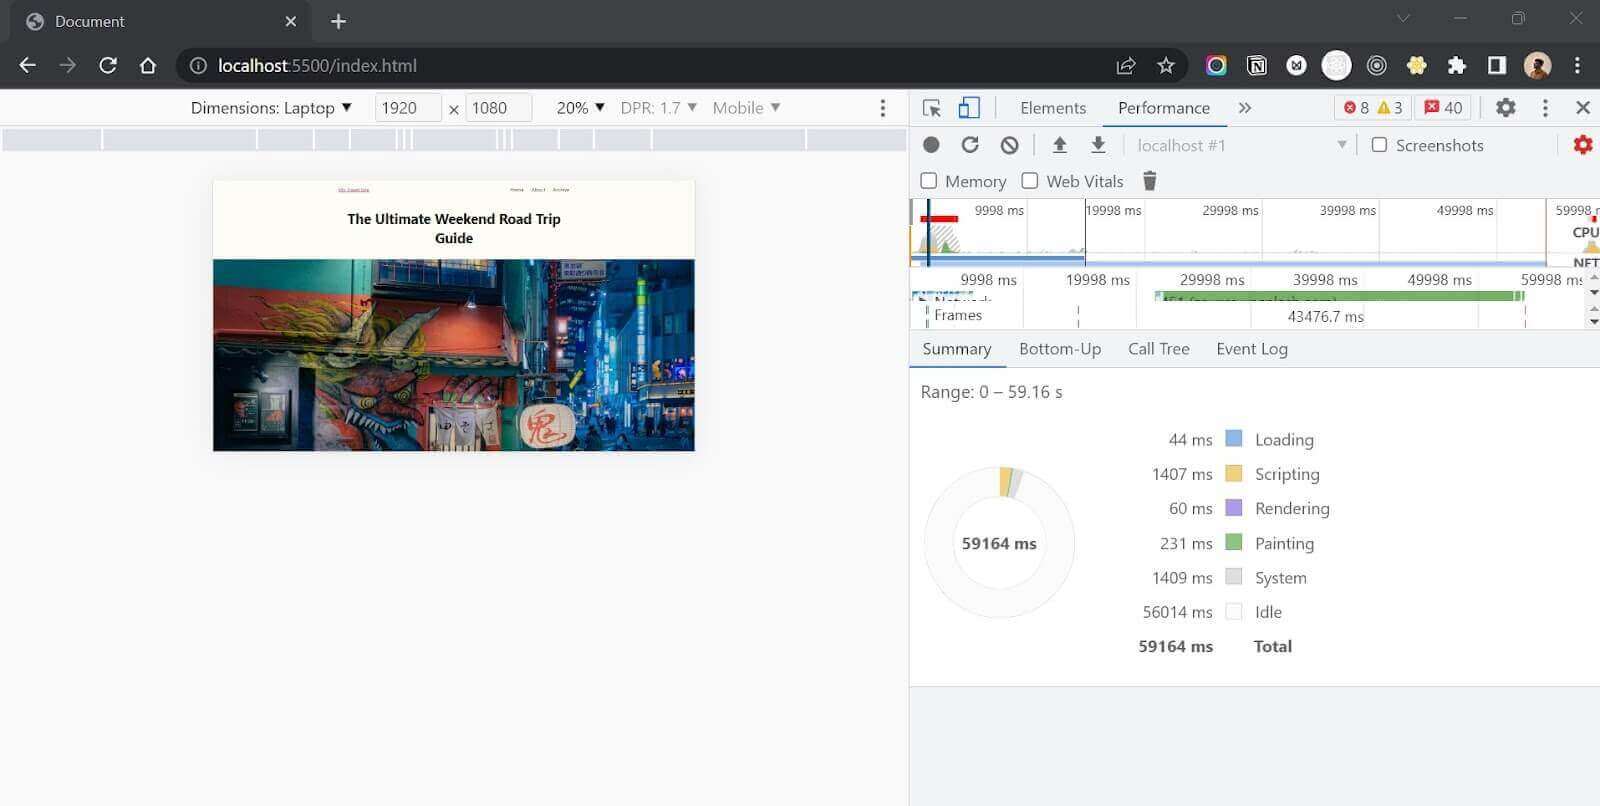Open the Elements panel tab
This screenshot has width=1600, height=806.
[x=1052, y=108]
